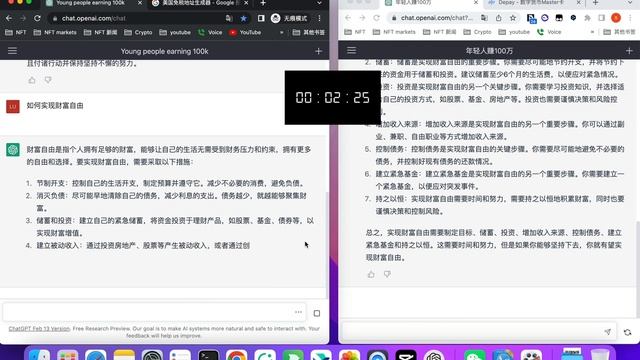Image resolution: width=640 pixels, height=360 pixels.
Task: Open Terminal from the Dock
Action: pos(208,356)
